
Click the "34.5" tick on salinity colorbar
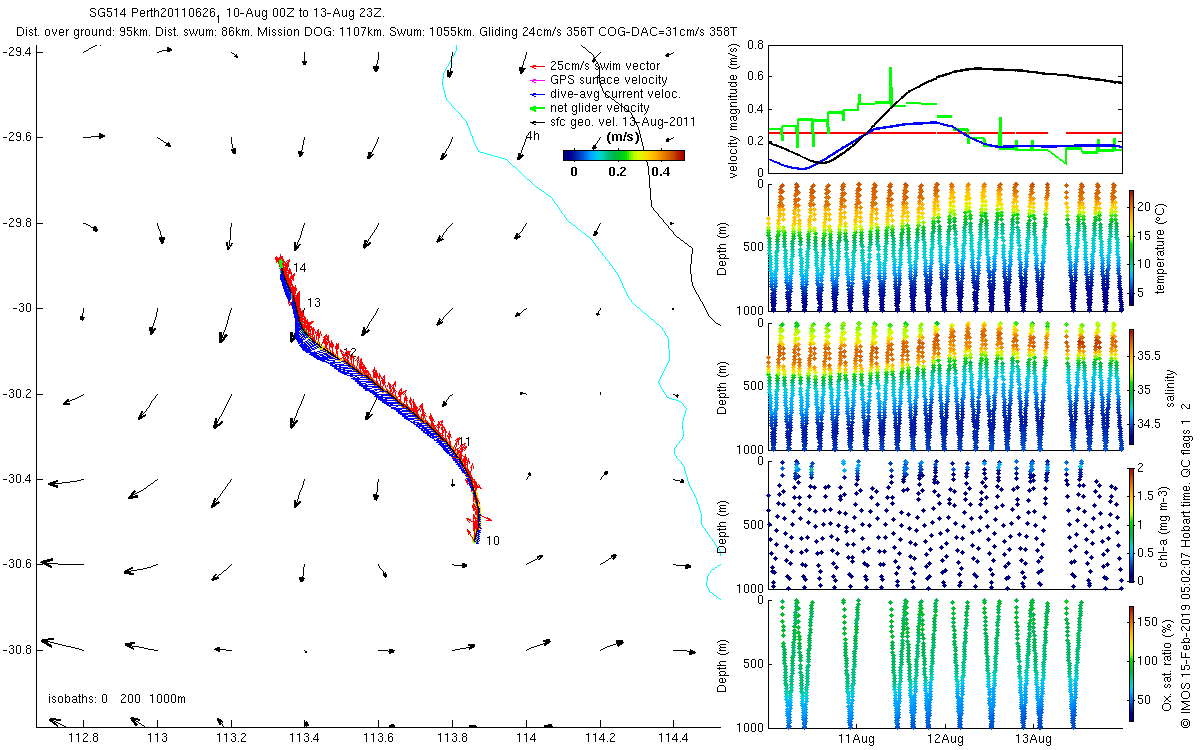[x=1149, y=425]
